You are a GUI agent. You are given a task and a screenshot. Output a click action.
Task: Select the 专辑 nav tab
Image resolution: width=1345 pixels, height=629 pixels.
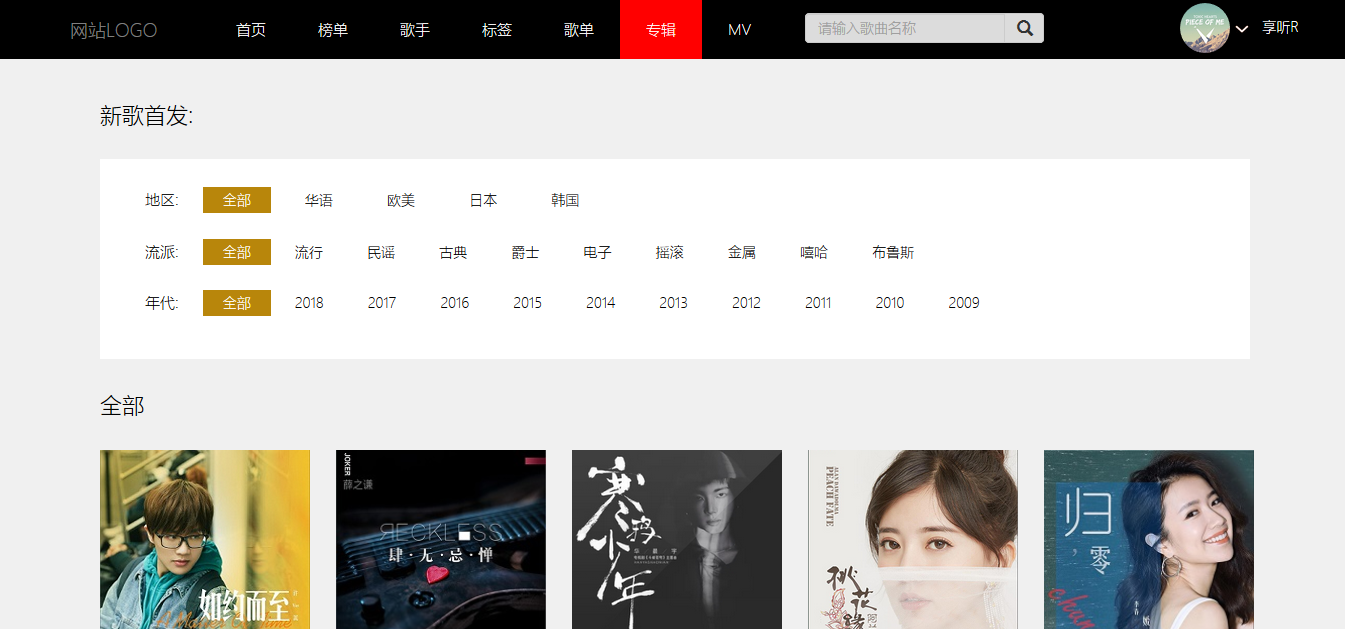coord(661,30)
